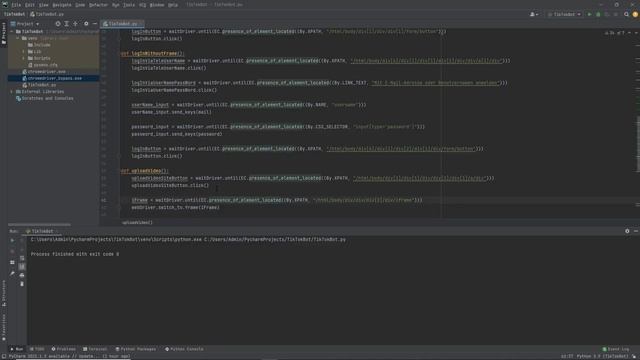Open the Window menu
The image size is (640, 360).
157,5
